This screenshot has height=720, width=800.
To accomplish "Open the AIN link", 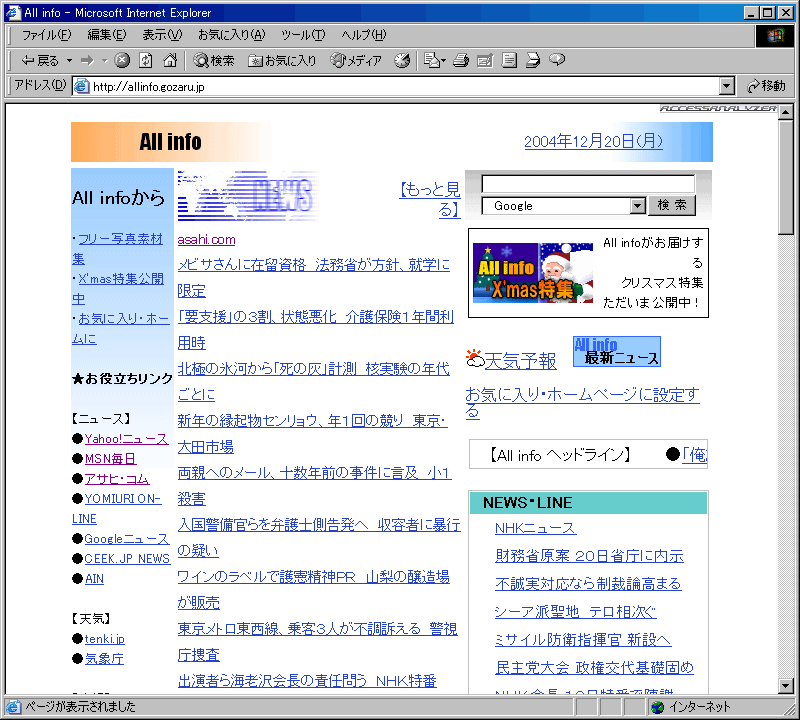I will coord(94,579).
